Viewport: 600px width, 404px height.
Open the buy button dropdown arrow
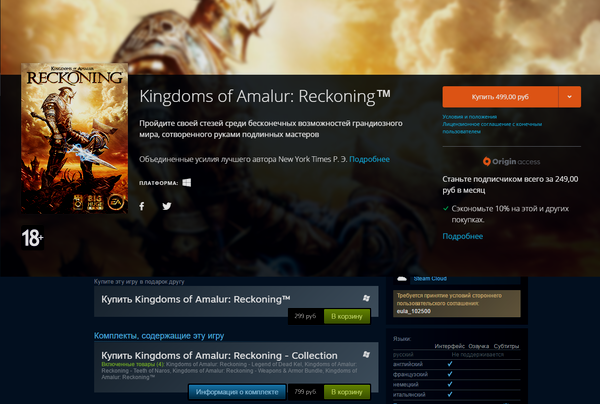(x=569, y=97)
